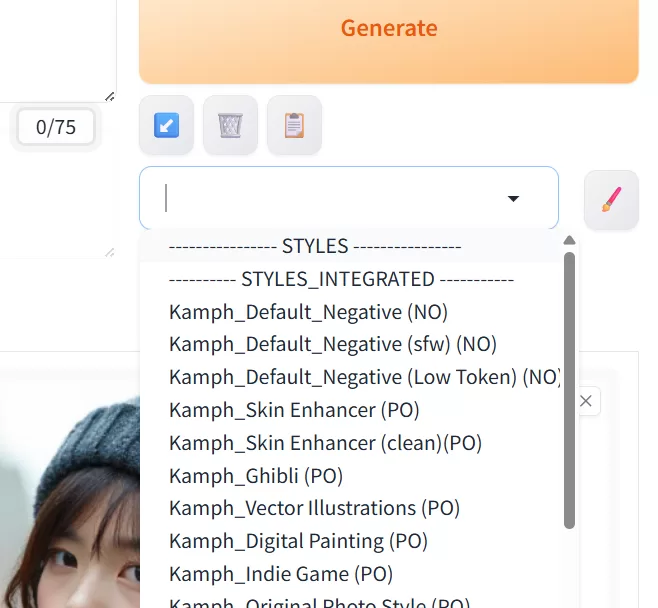
Task: Pick Kamph_Skin Enhancer (clean)(PO) style
Action: pyautogui.click(x=352, y=443)
